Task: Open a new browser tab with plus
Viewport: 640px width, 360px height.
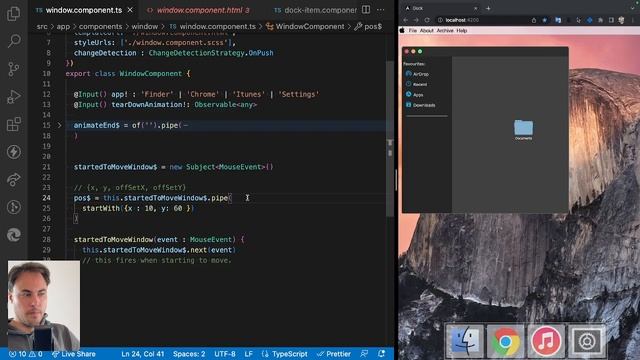Action: pyautogui.click(x=488, y=8)
